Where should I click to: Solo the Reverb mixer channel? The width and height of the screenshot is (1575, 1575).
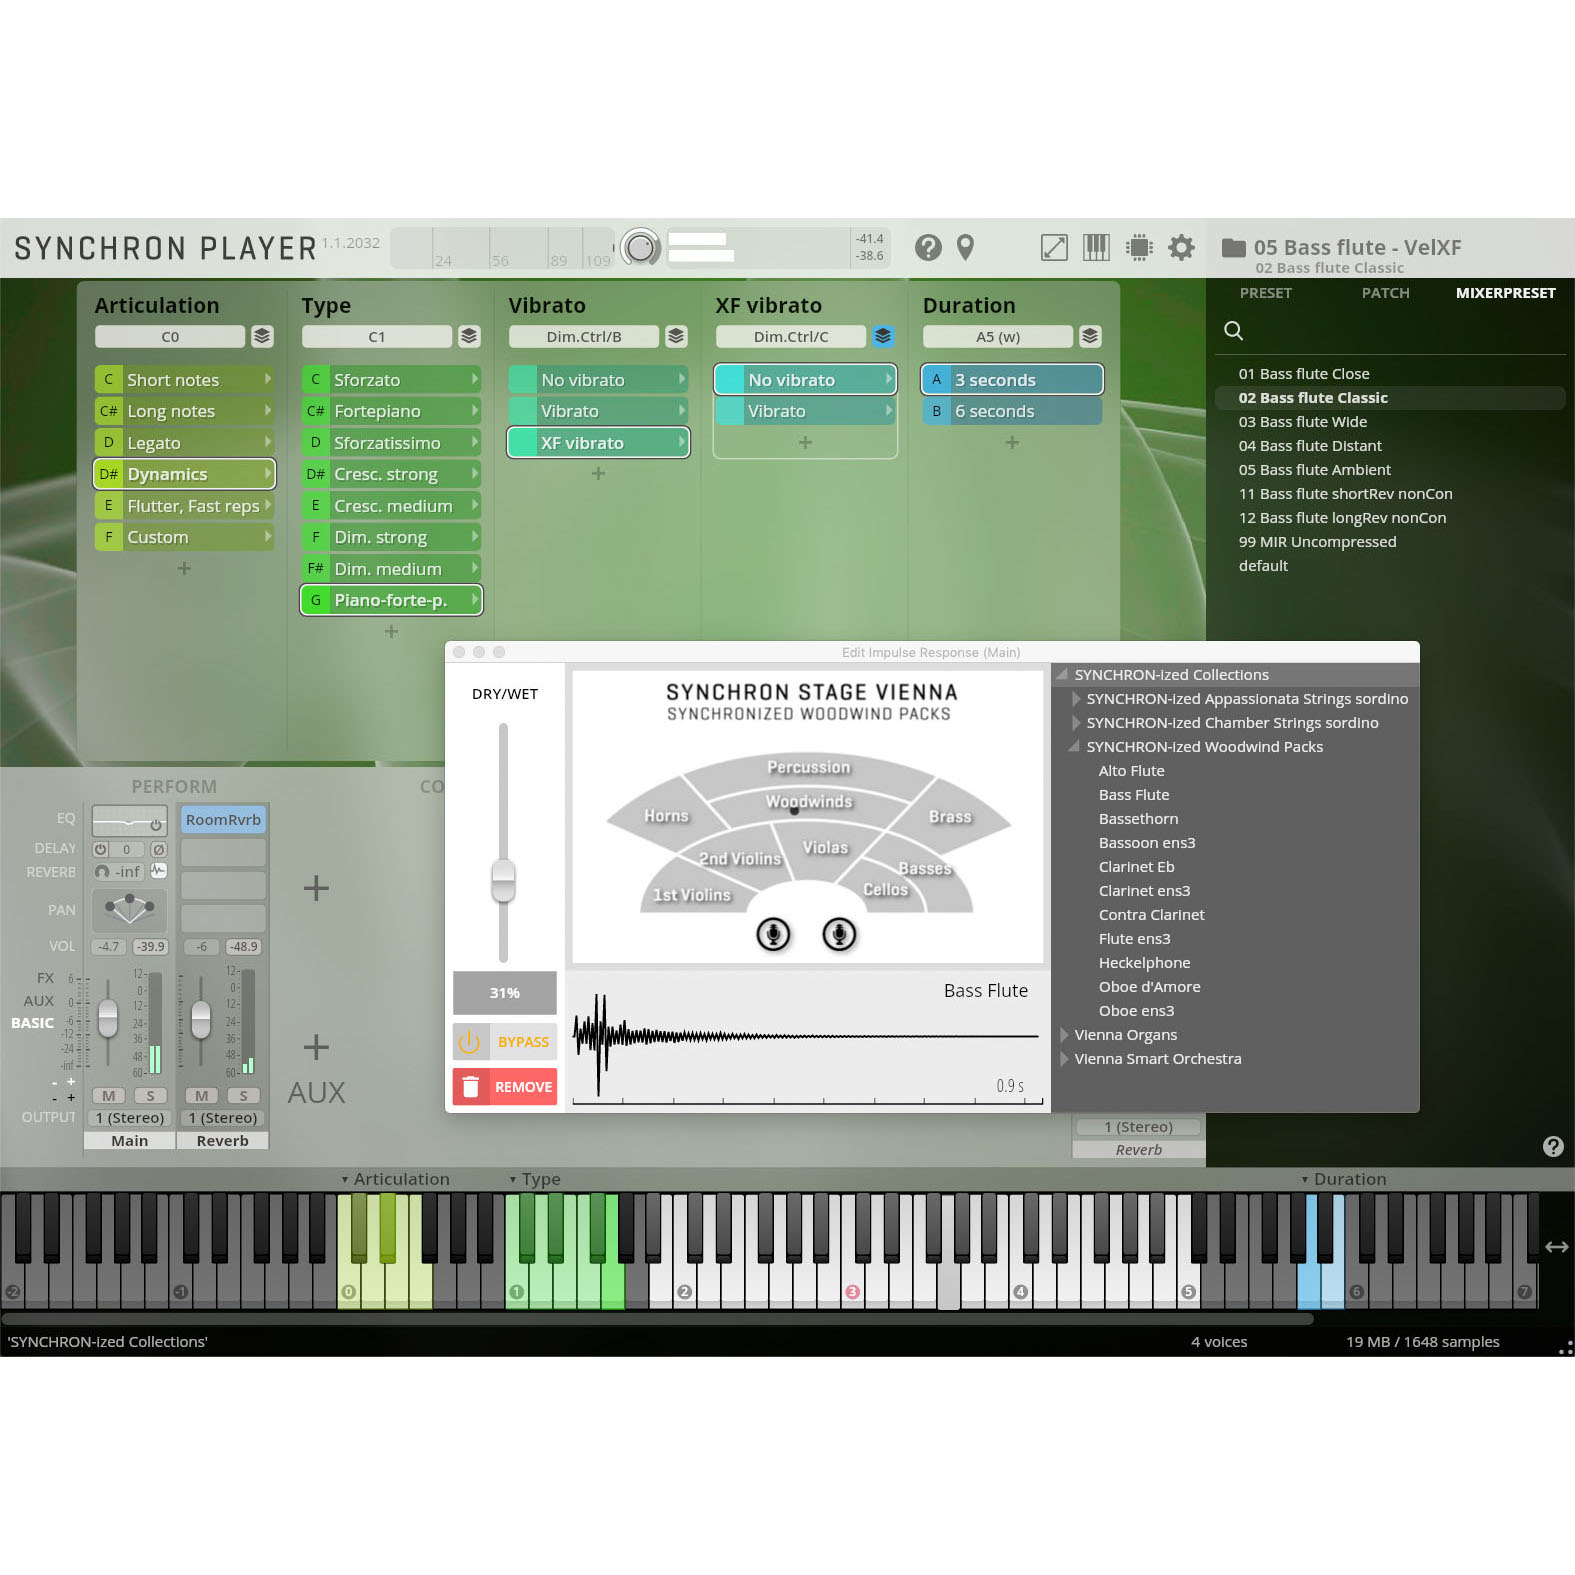point(243,1095)
